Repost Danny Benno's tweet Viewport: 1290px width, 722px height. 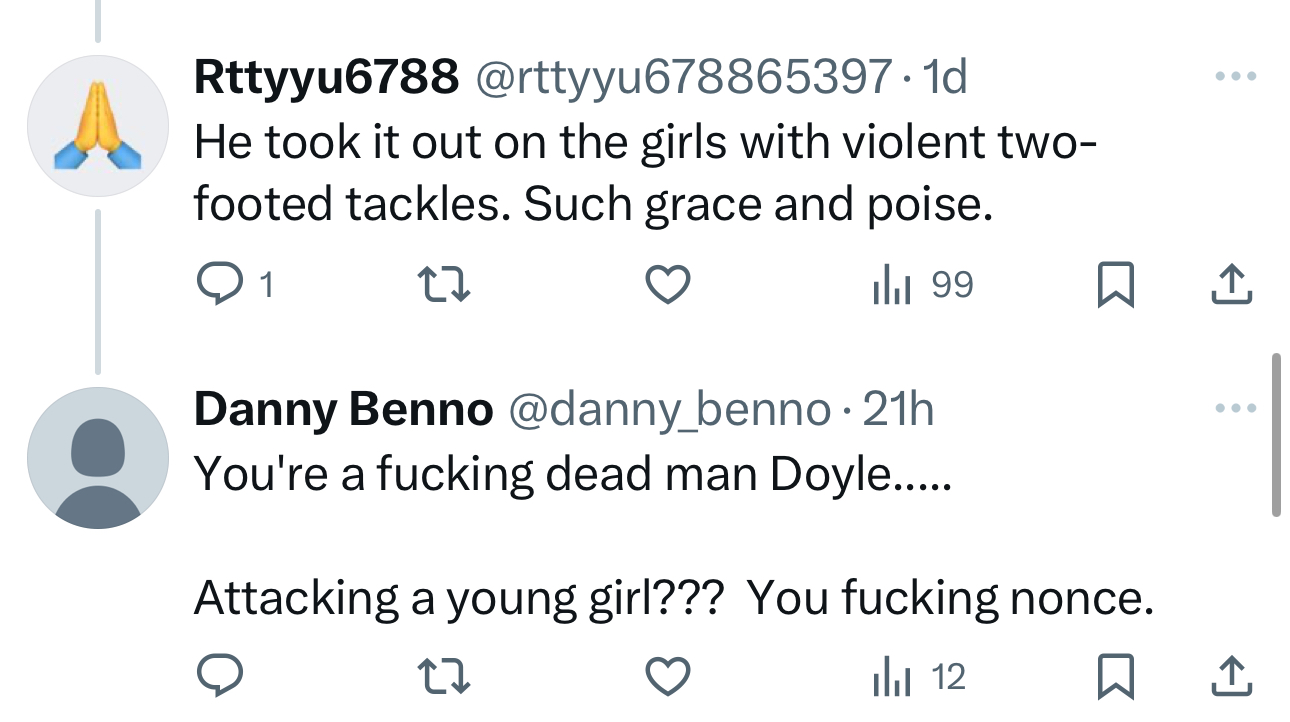[x=443, y=679]
